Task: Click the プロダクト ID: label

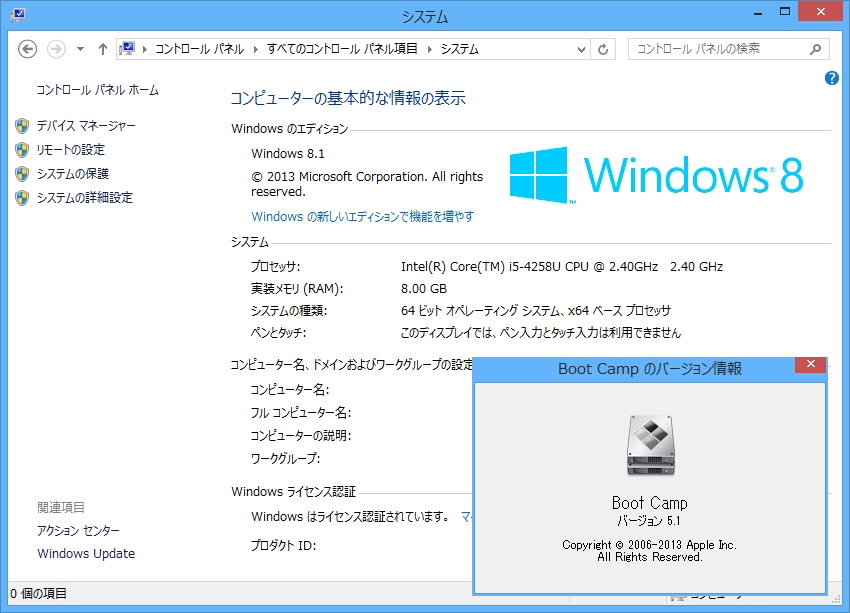Action: pos(284,545)
